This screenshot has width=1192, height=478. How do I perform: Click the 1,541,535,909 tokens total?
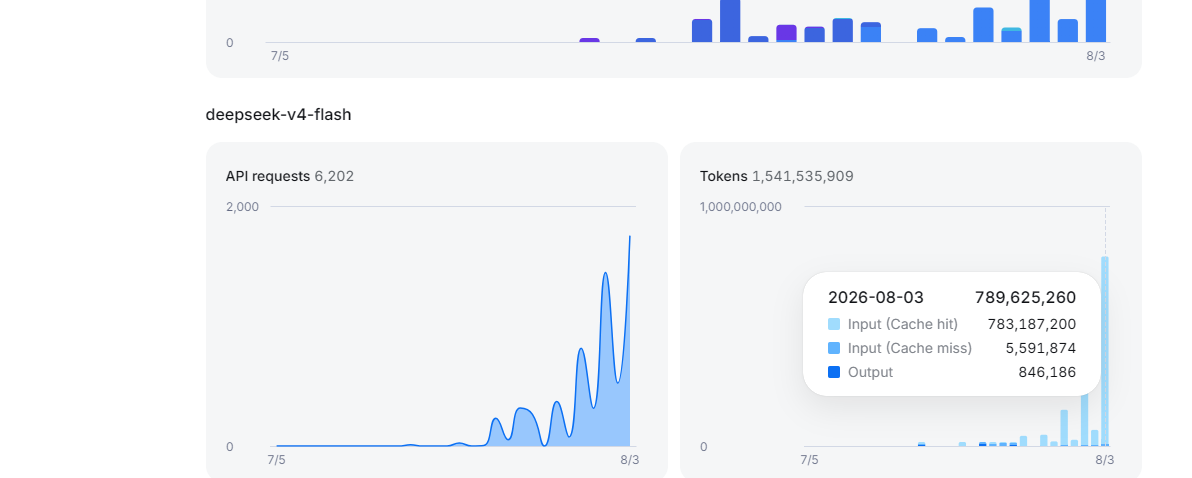pos(803,176)
